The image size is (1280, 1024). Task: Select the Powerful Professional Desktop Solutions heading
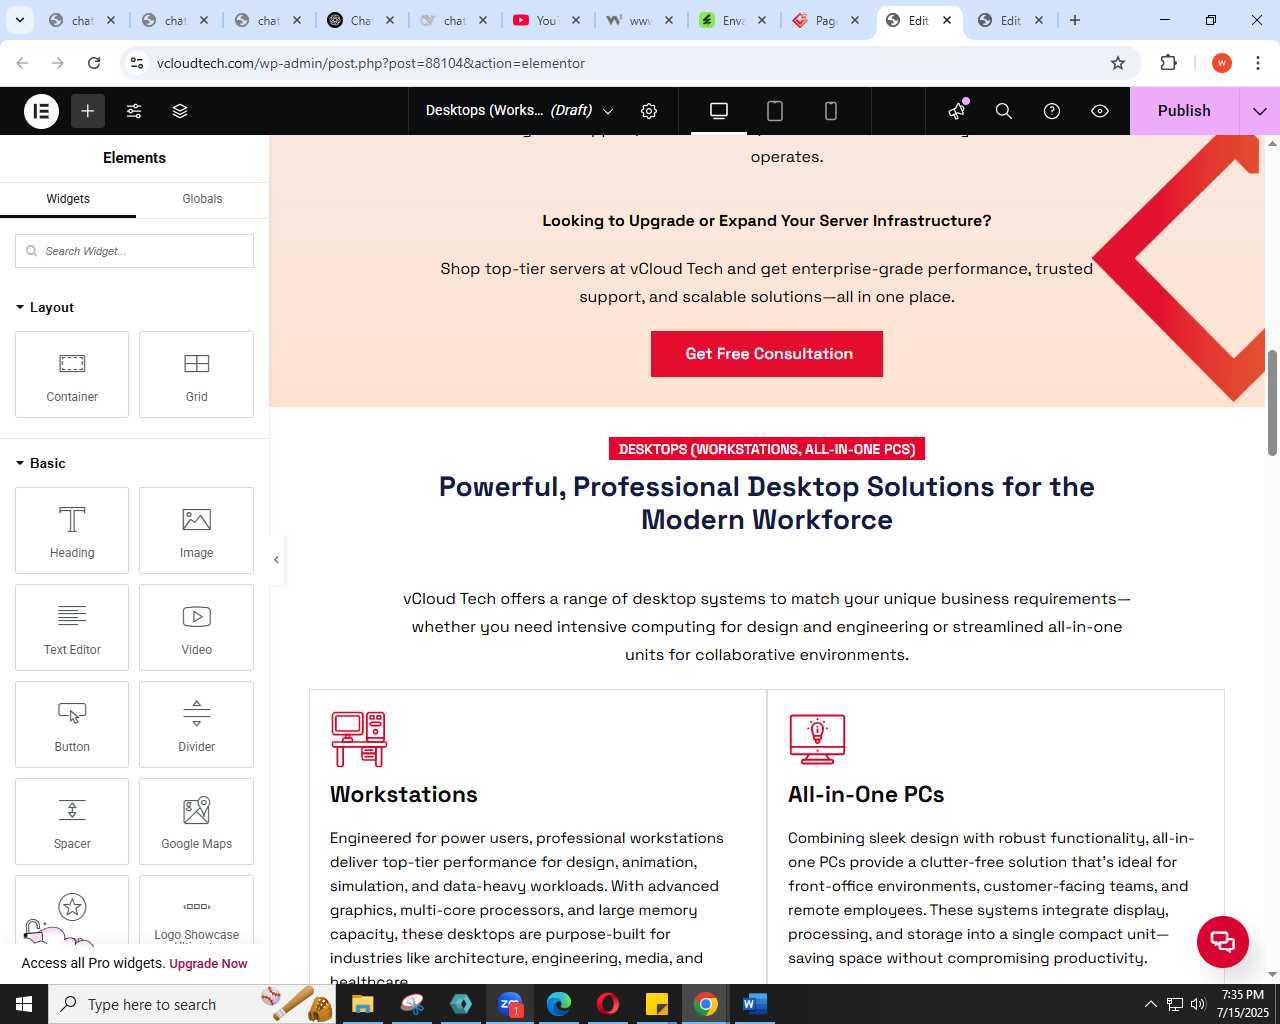click(767, 503)
